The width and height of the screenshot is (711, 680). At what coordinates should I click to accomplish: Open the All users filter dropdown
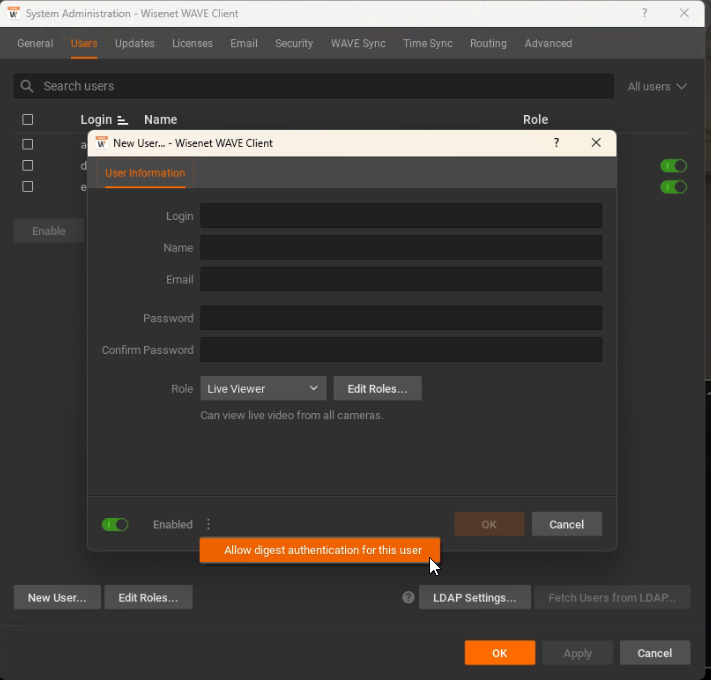tap(657, 87)
